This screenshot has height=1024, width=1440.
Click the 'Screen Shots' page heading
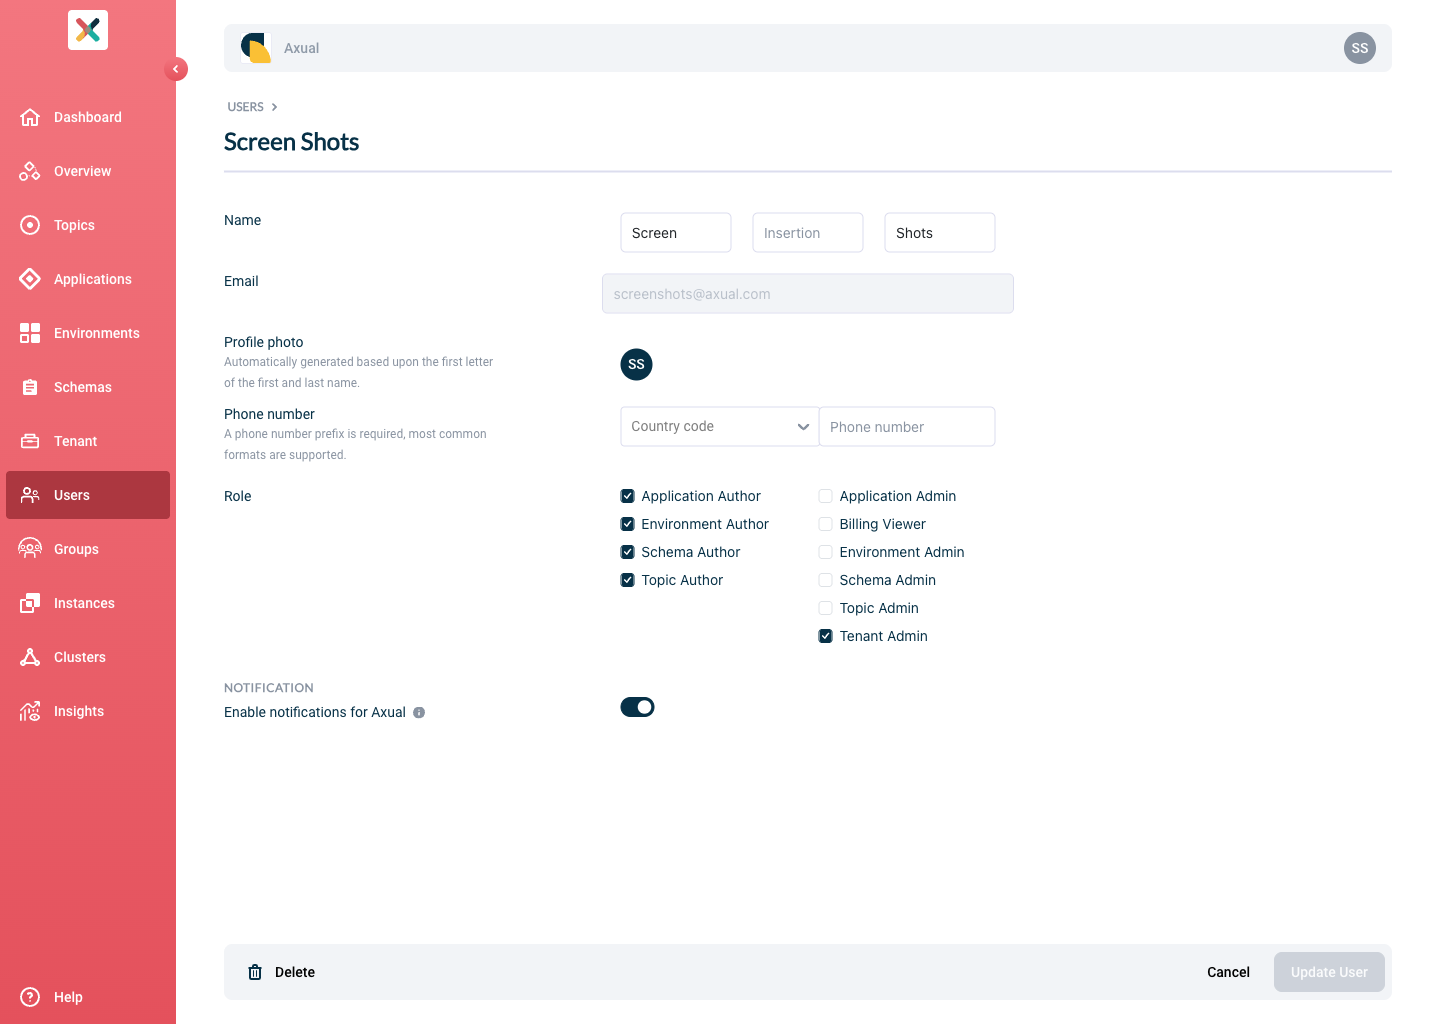[x=291, y=142]
